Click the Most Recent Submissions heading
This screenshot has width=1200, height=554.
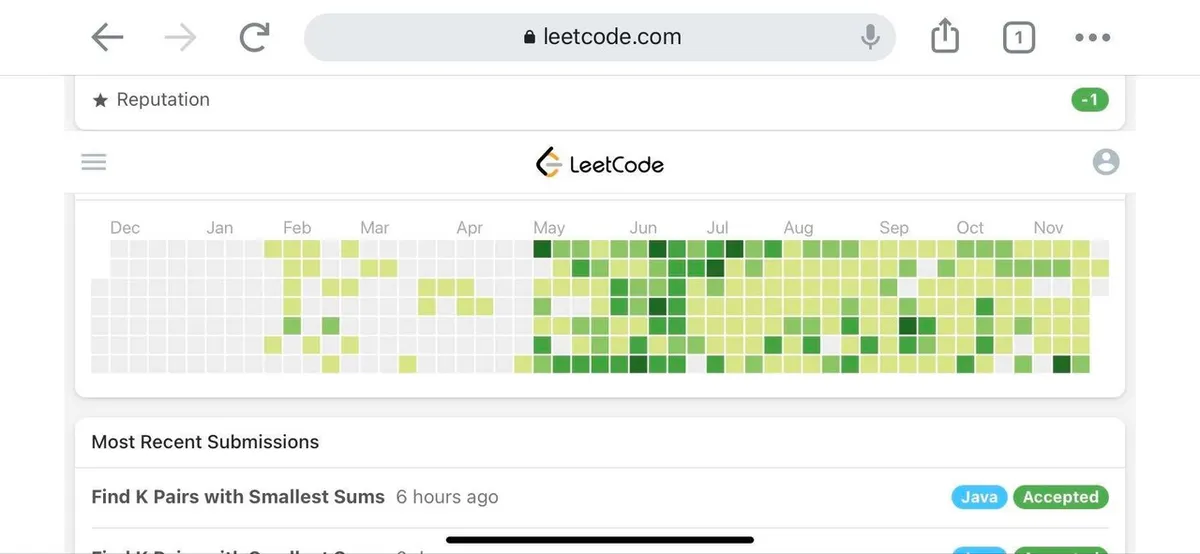tap(205, 442)
